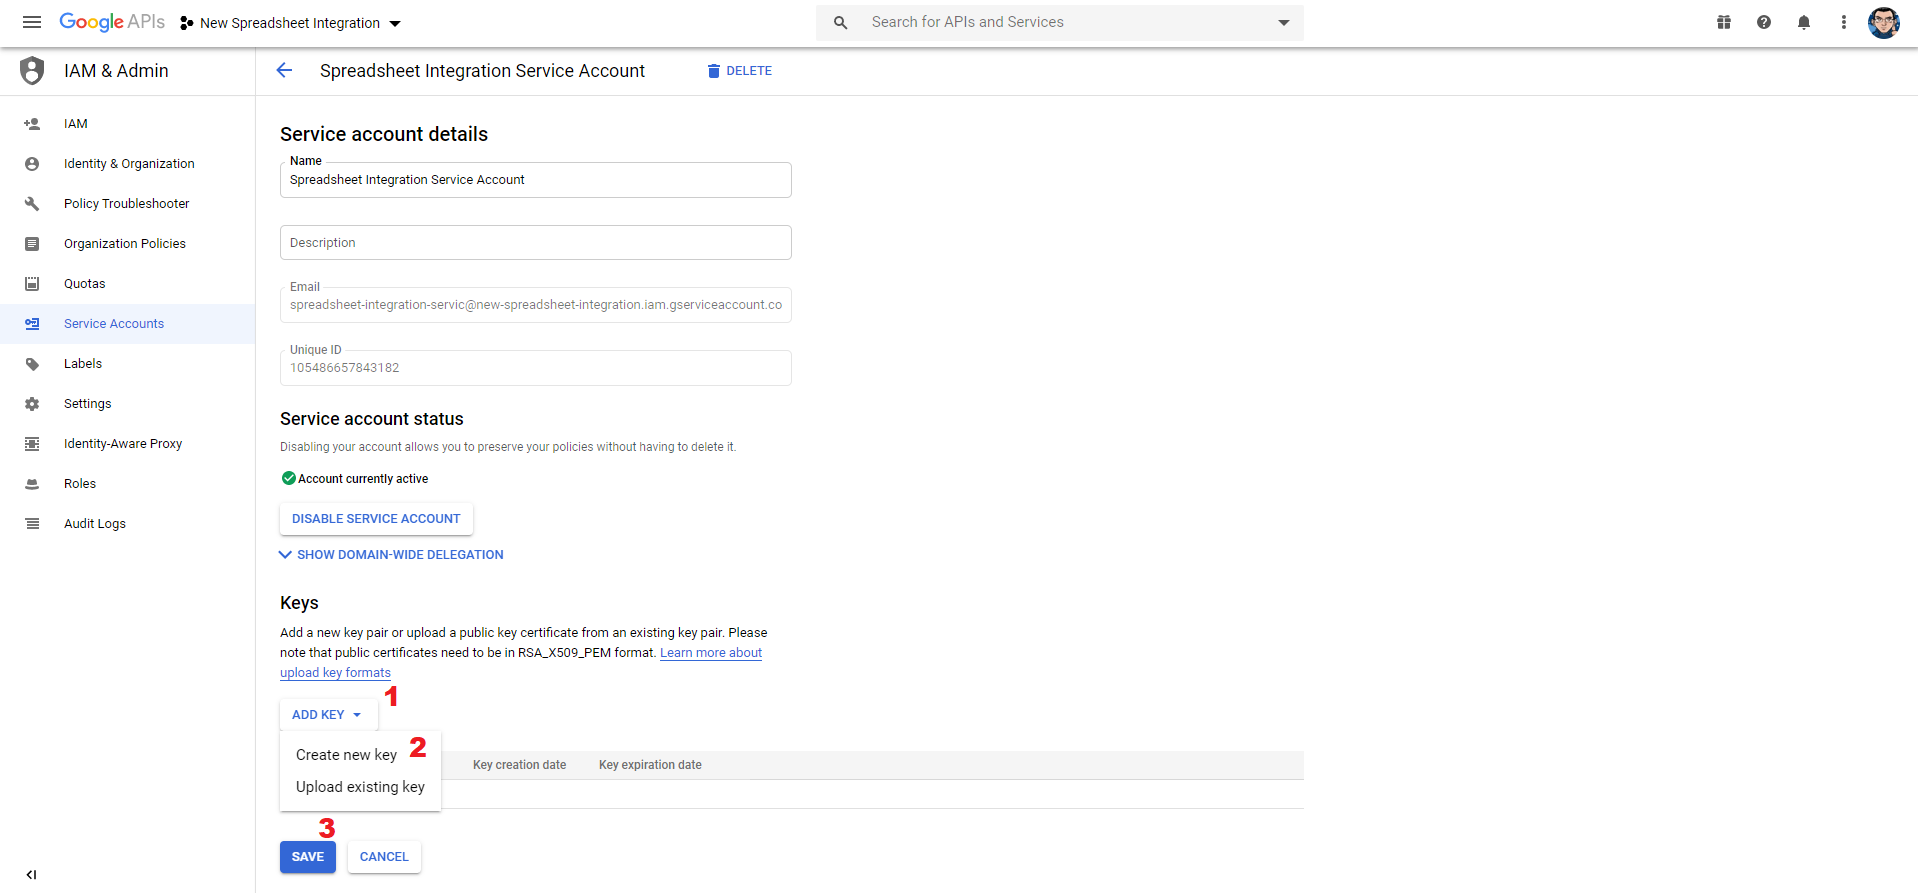Click the Delete trash button
The width and height of the screenshot is (1918, 893).
[x=740, y=71]
